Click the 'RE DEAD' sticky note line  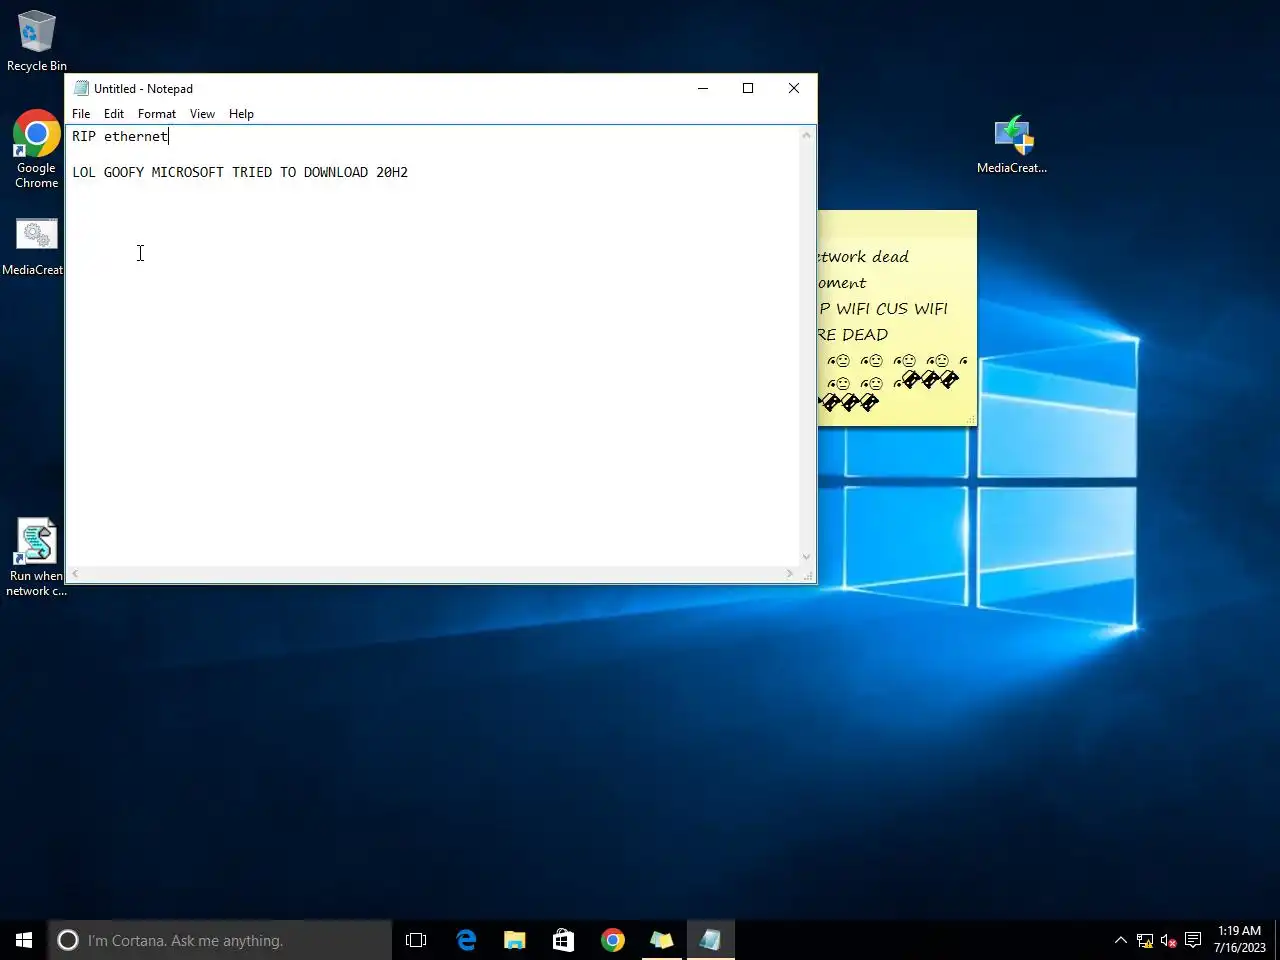point(853,335)
